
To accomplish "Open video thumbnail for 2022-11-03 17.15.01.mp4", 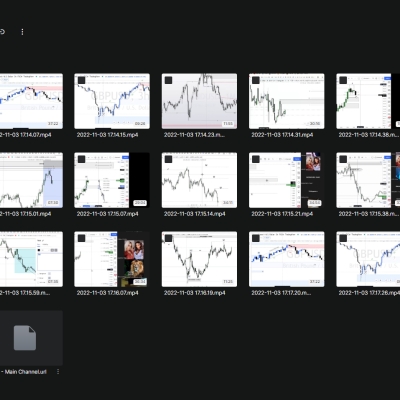I will pos(31,180).
